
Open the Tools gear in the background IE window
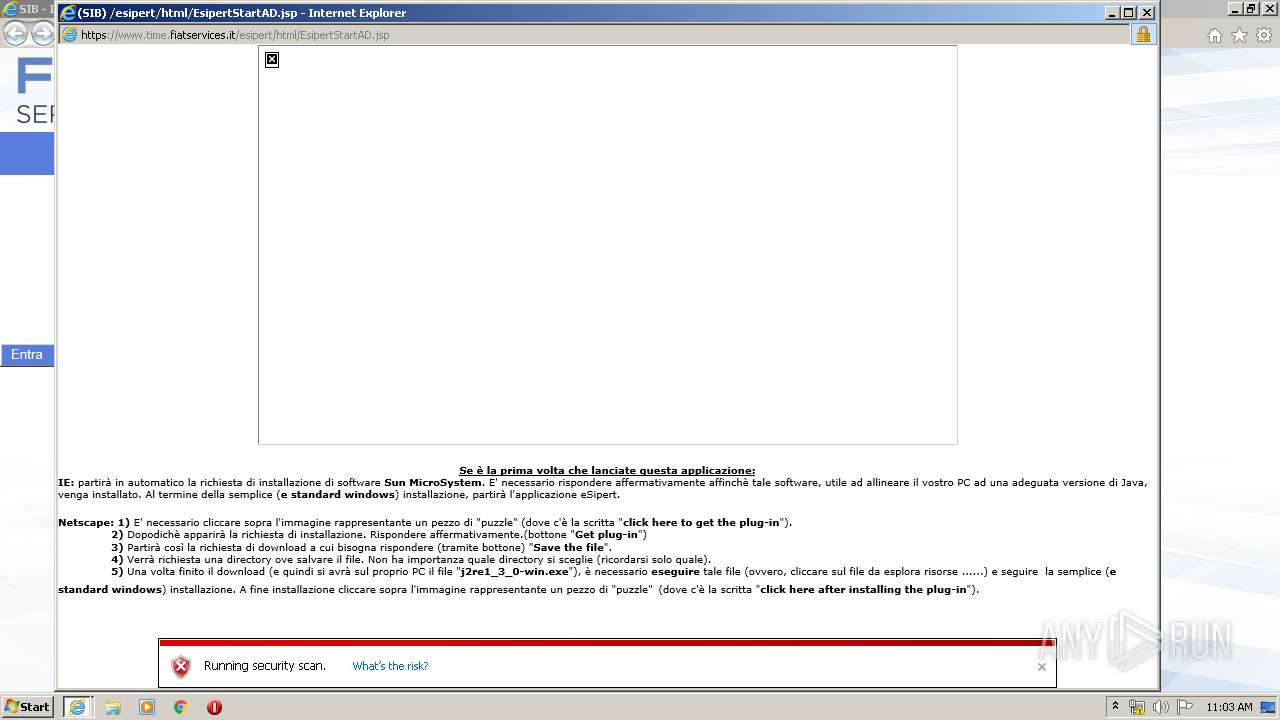click(x=1264, y=36)
